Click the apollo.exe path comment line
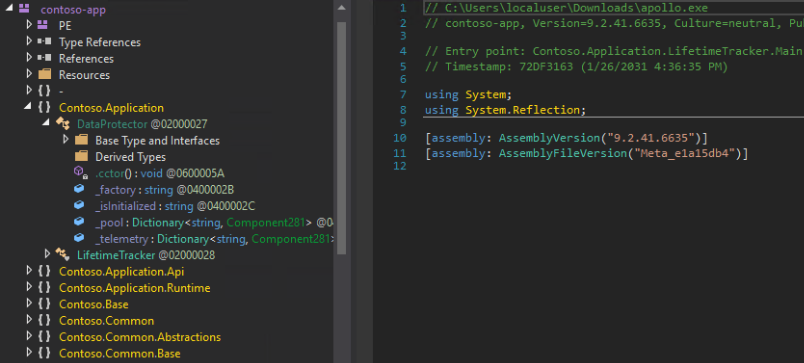The height and width of the screenshot is (363, 804). coord(566,8)
